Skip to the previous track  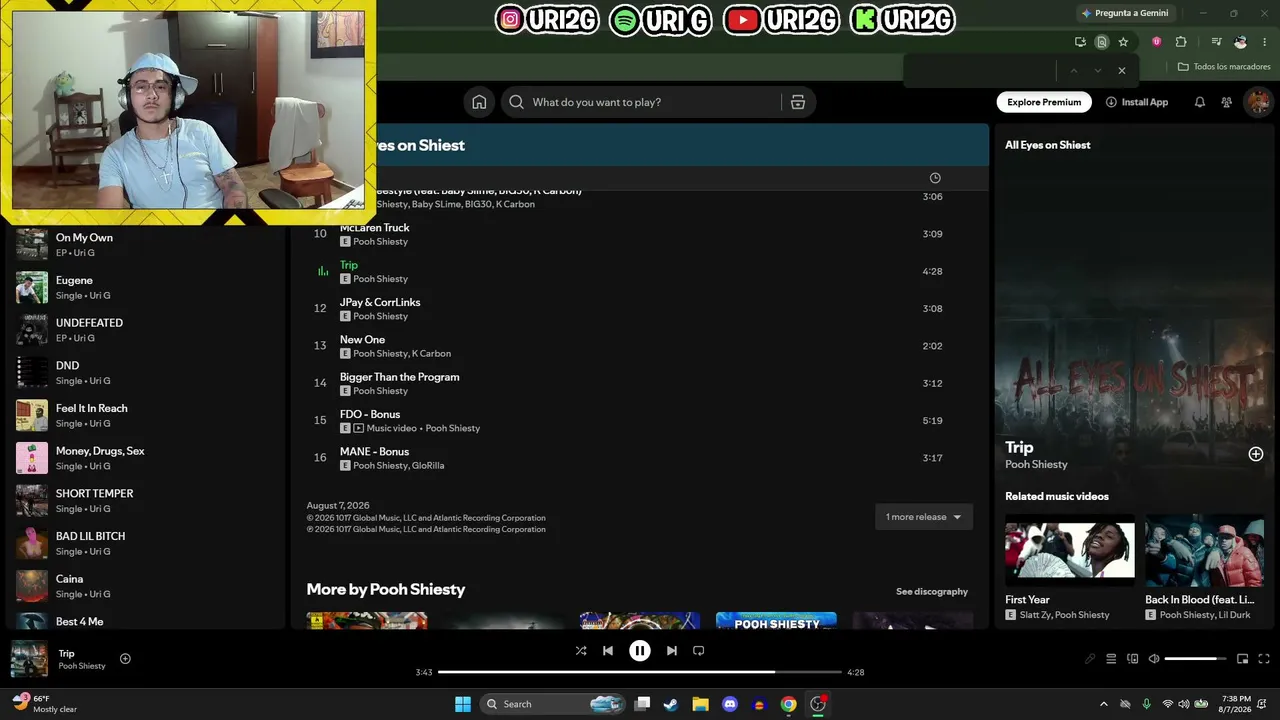[x=608, y=651]
